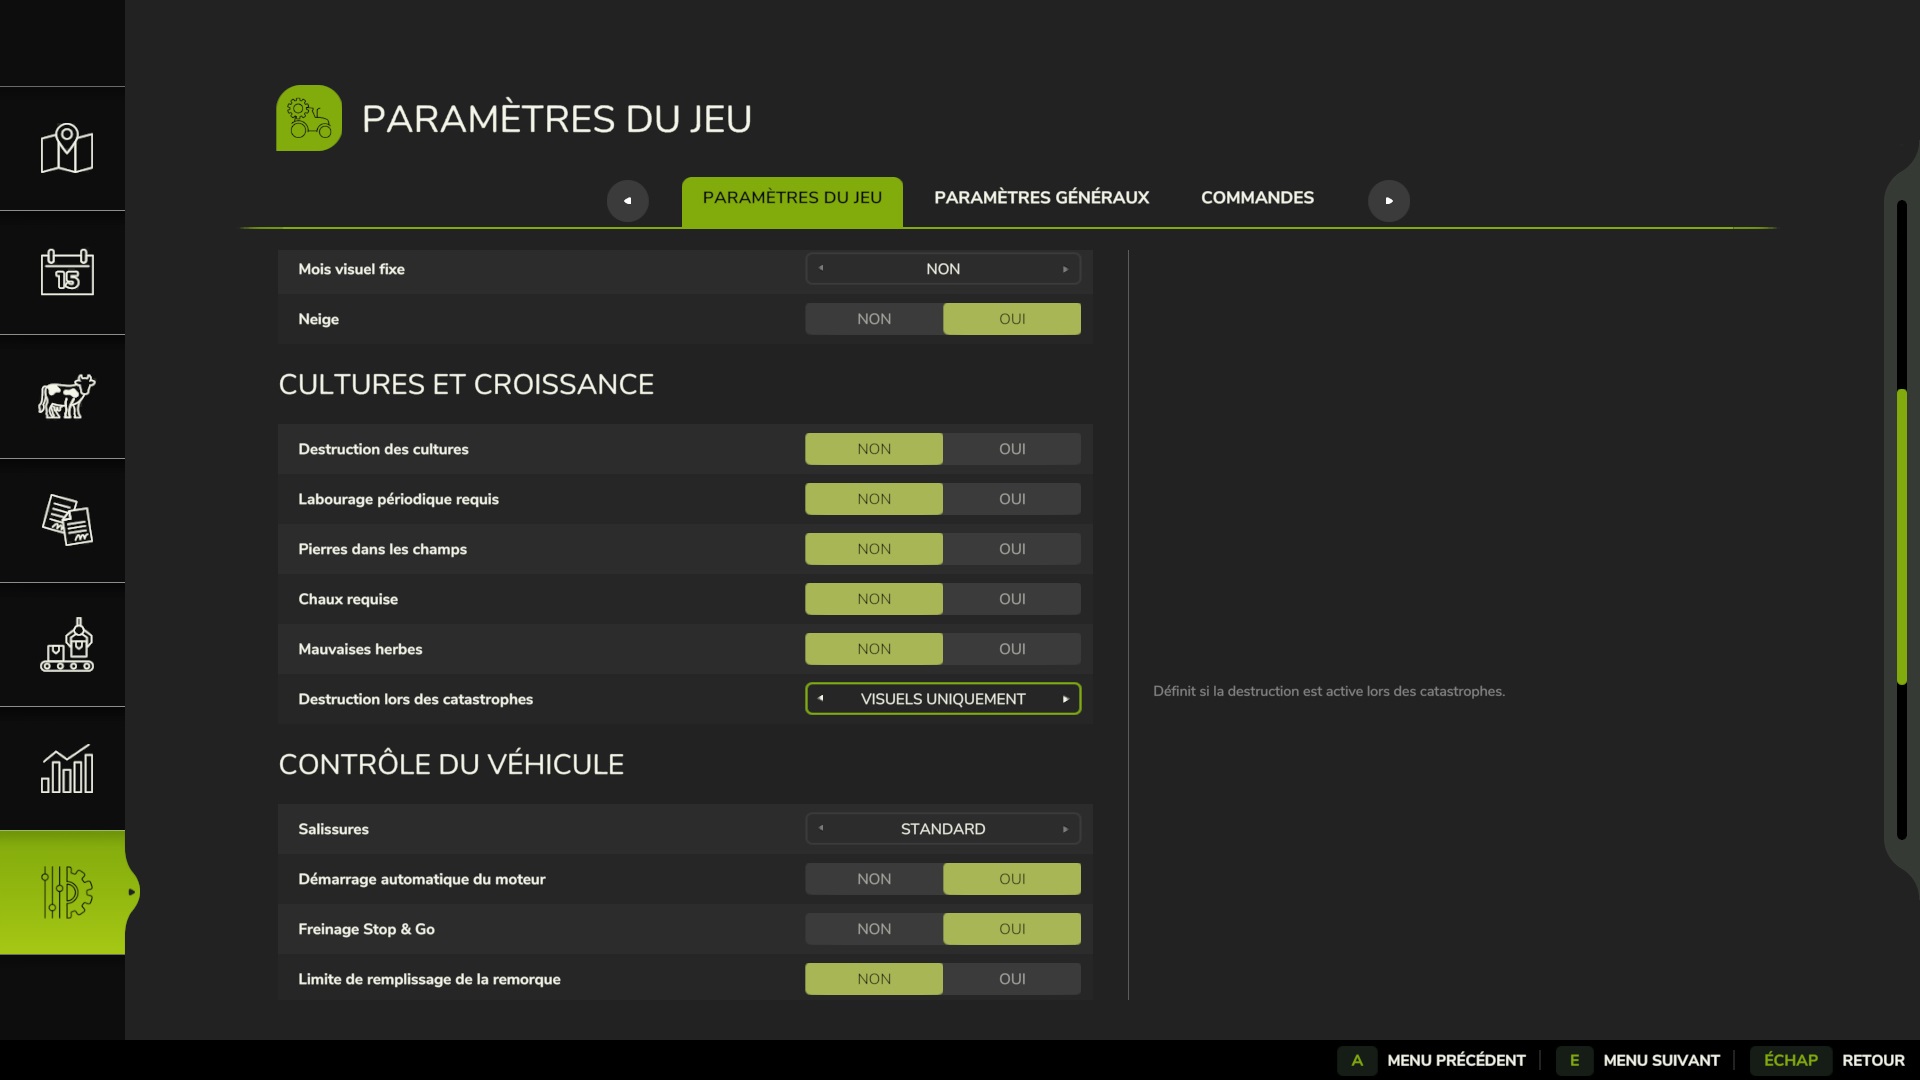Click the STANDARD value for Salissures
The height and width of the screenshot is (1080, 1920).
[943, 829]
